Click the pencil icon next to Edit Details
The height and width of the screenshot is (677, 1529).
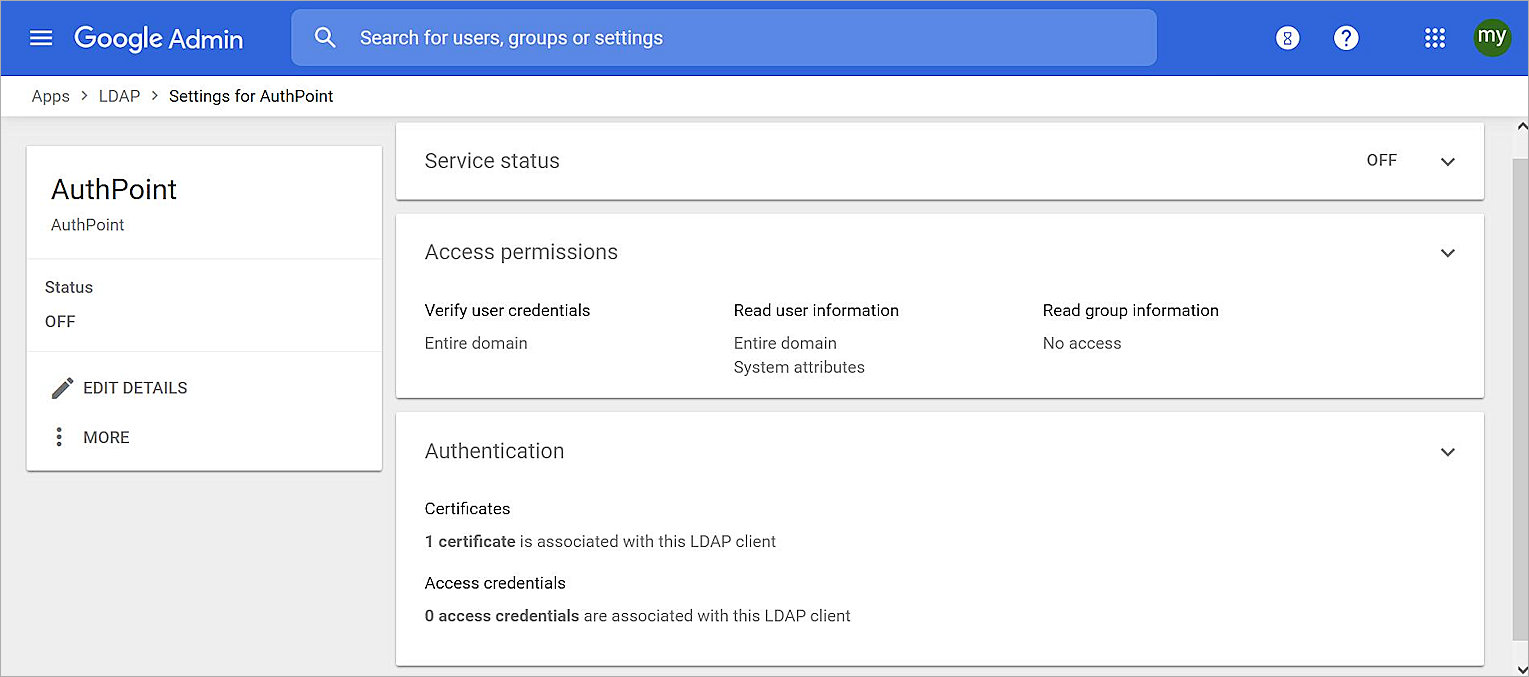click(62, 387)
